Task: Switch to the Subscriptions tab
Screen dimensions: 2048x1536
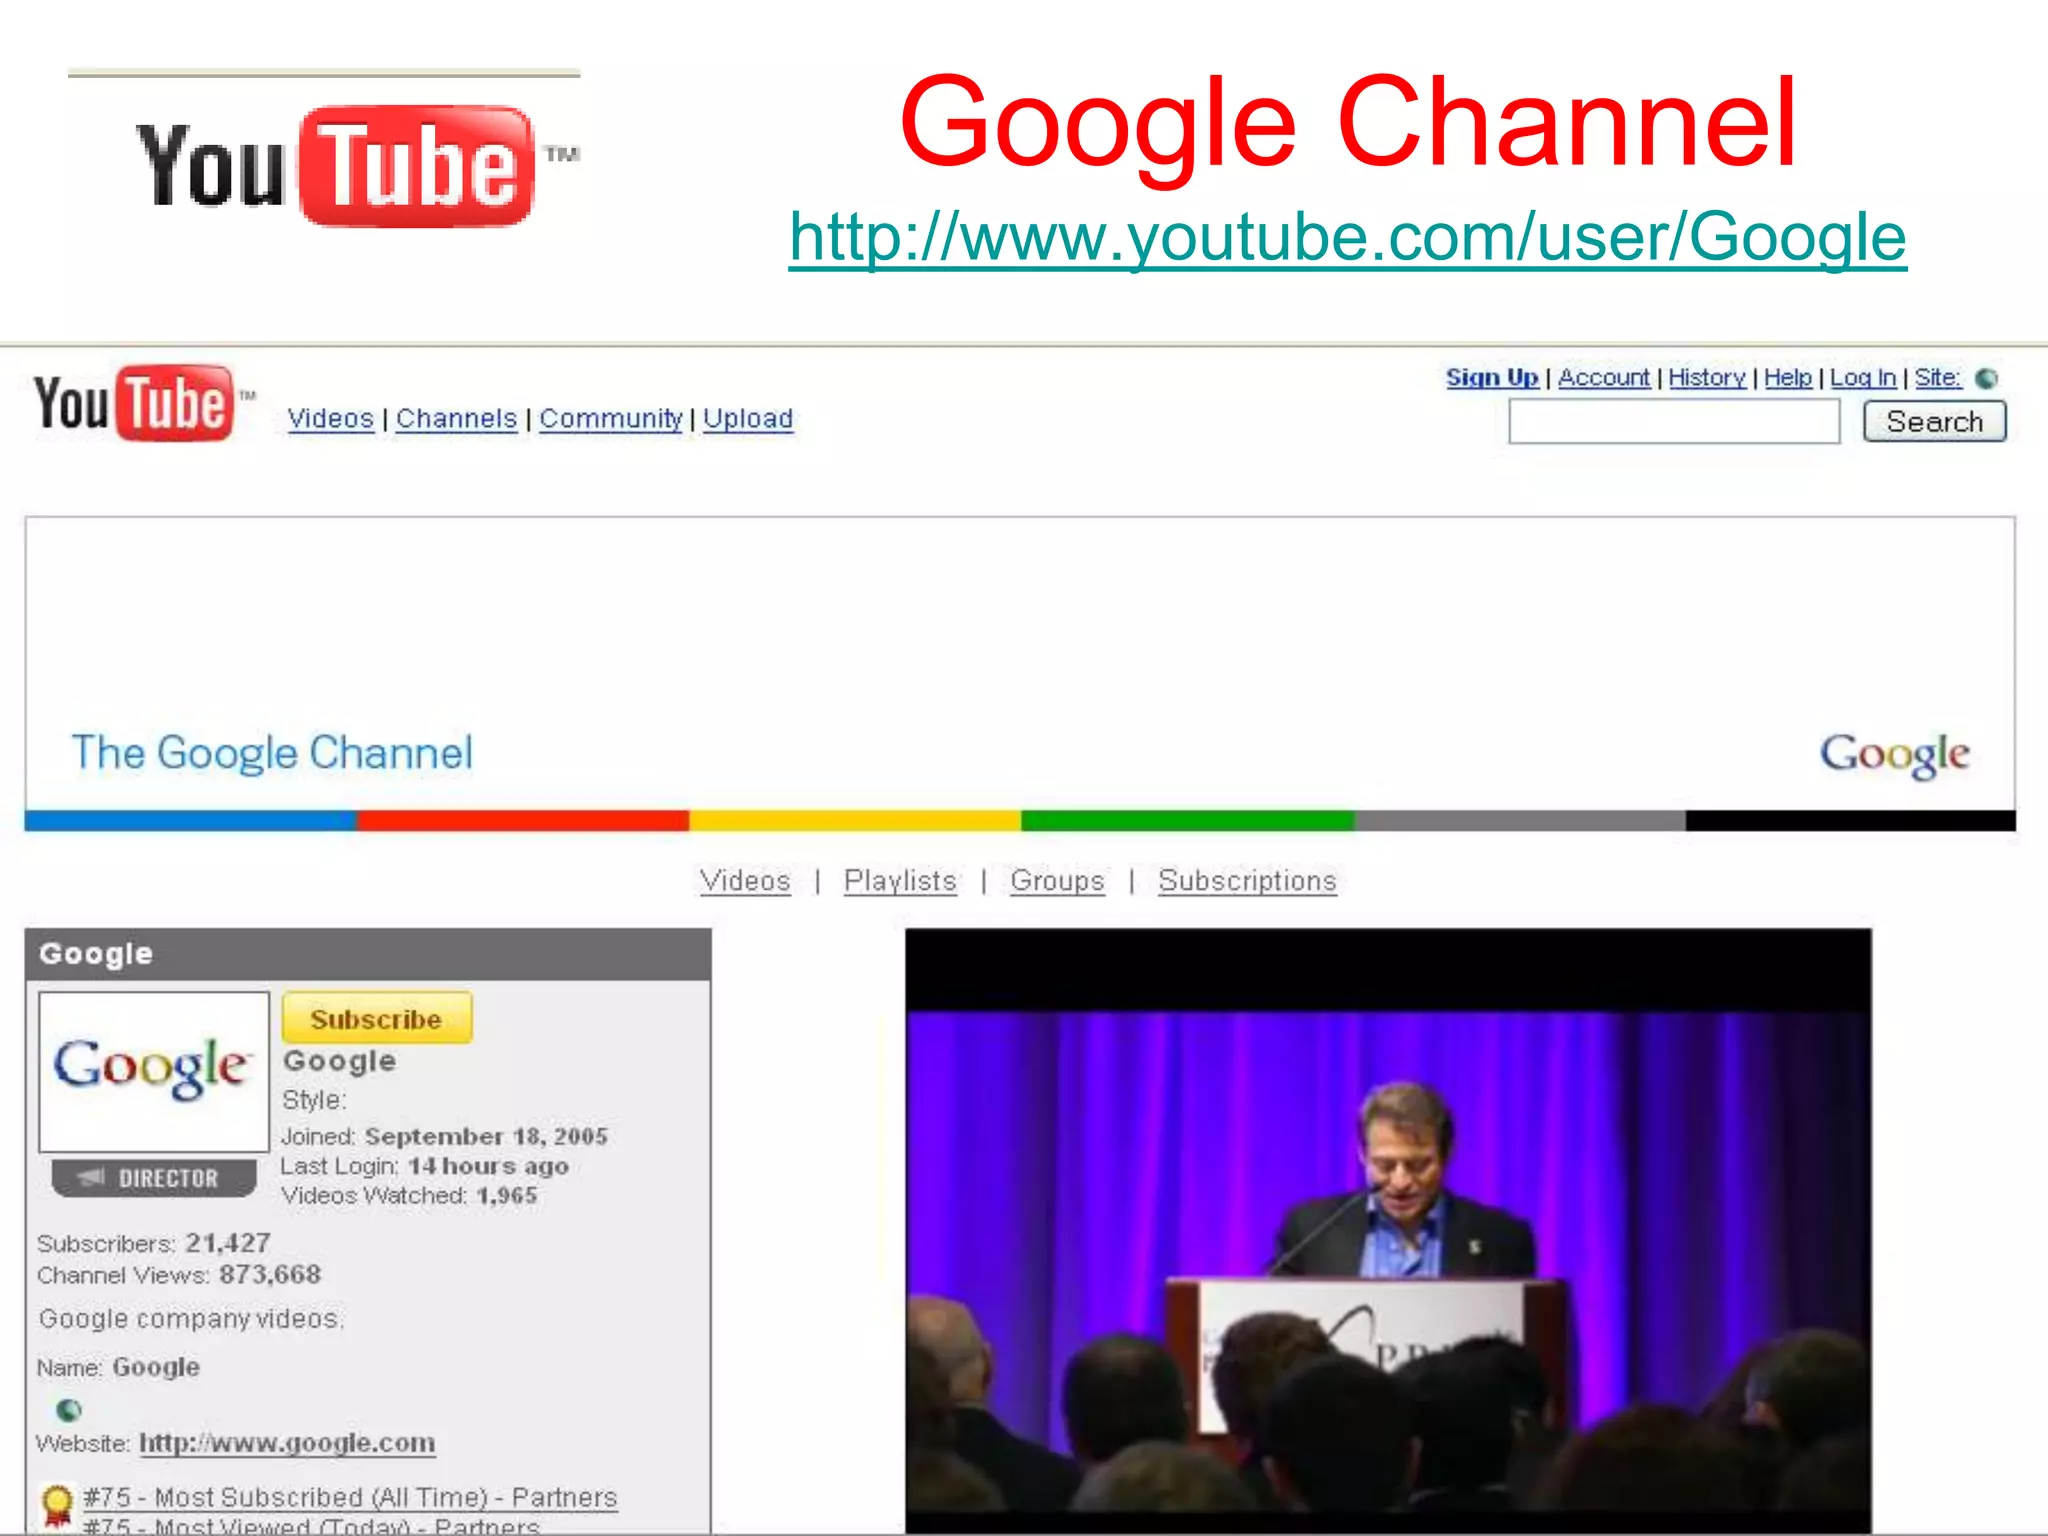Action: tap(1247, 881)
